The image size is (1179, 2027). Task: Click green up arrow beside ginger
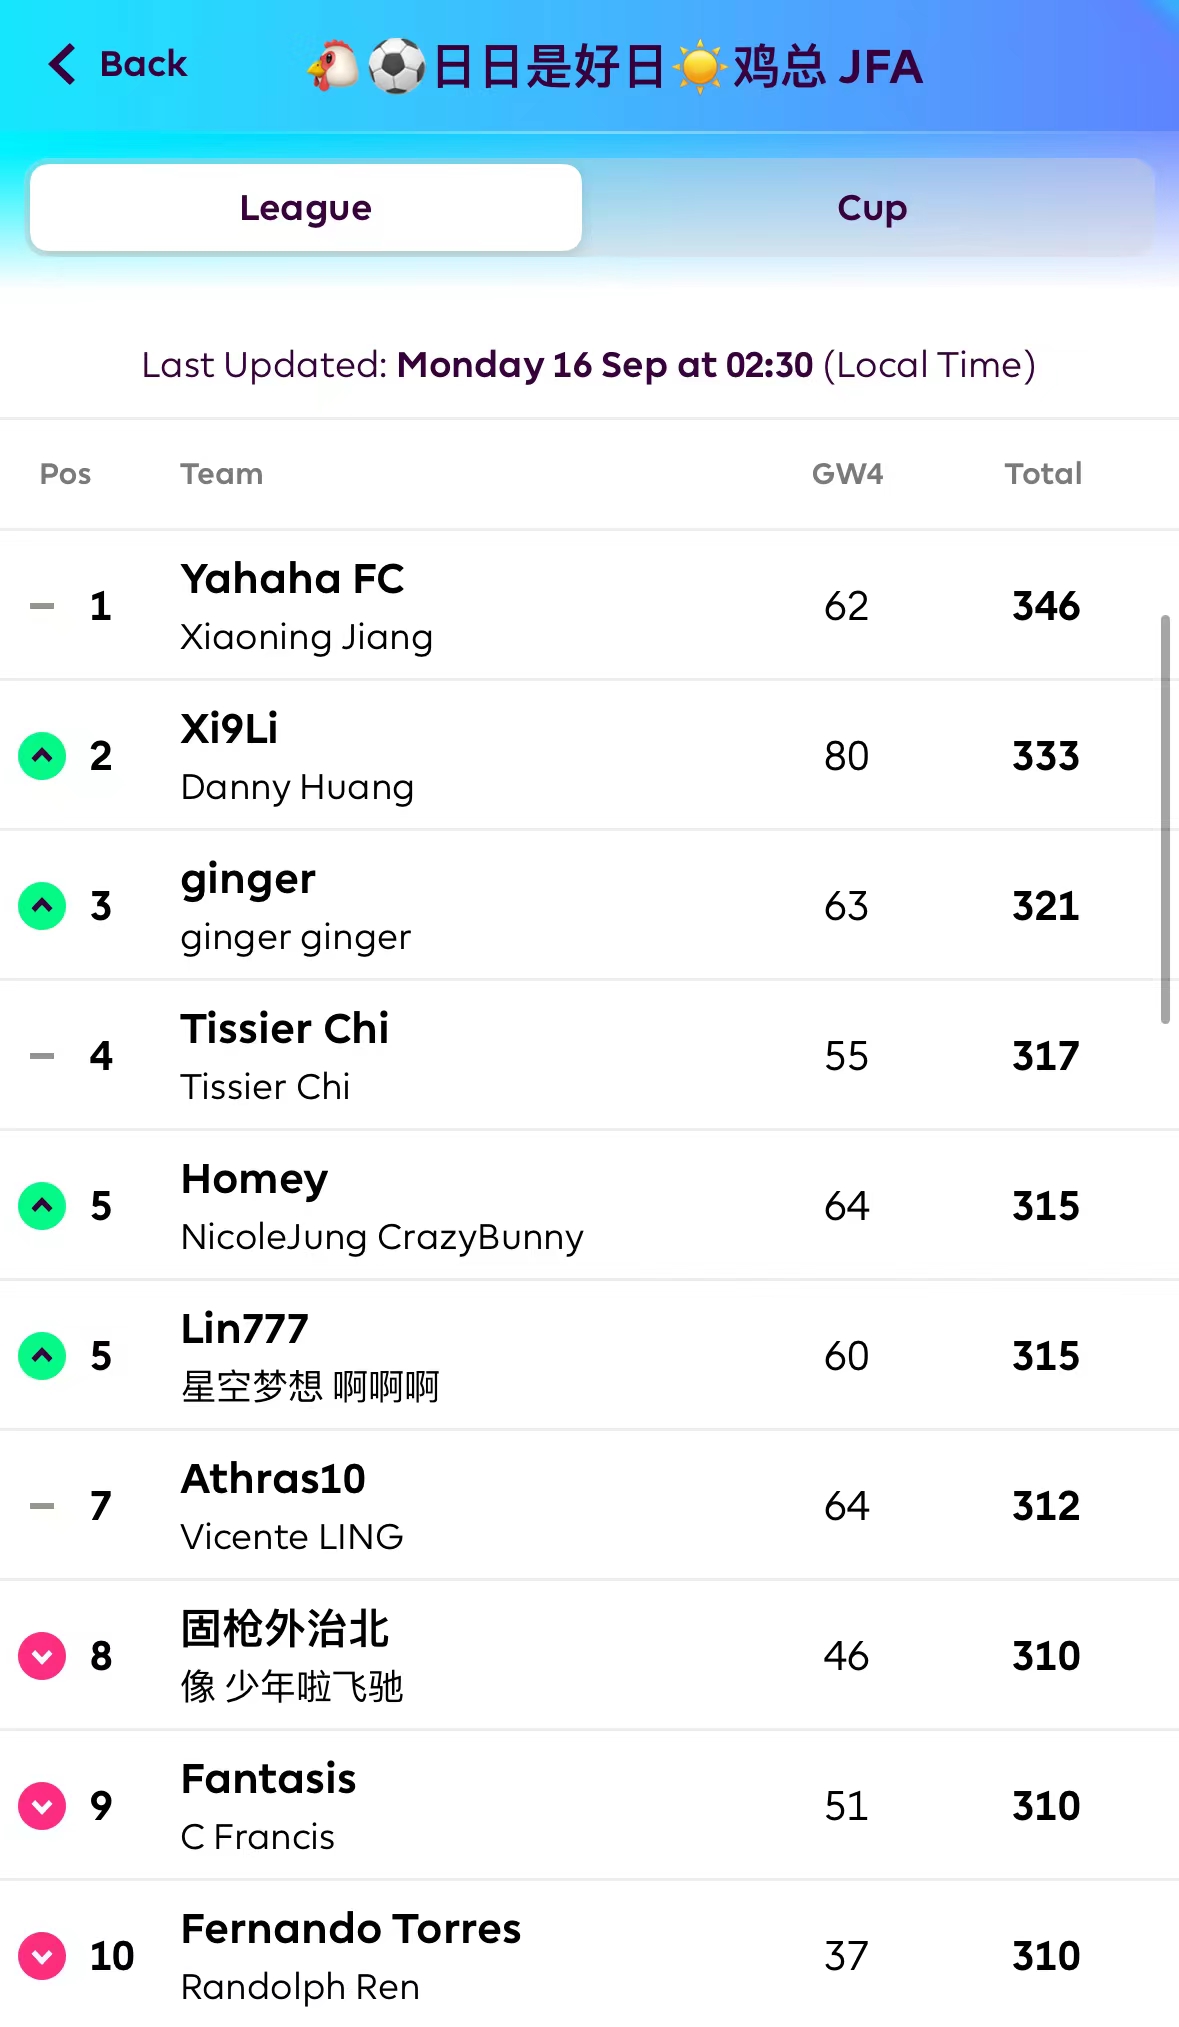[42, 906]
